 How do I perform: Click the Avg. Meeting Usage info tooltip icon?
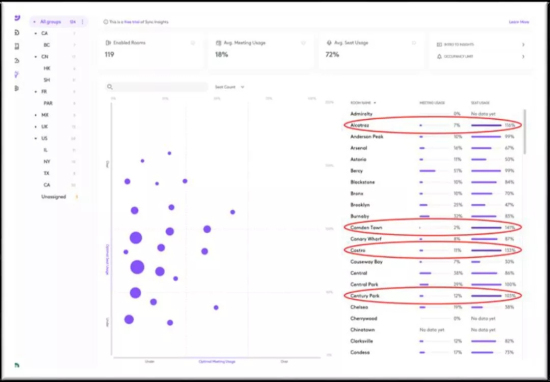(x=303, y=43)
